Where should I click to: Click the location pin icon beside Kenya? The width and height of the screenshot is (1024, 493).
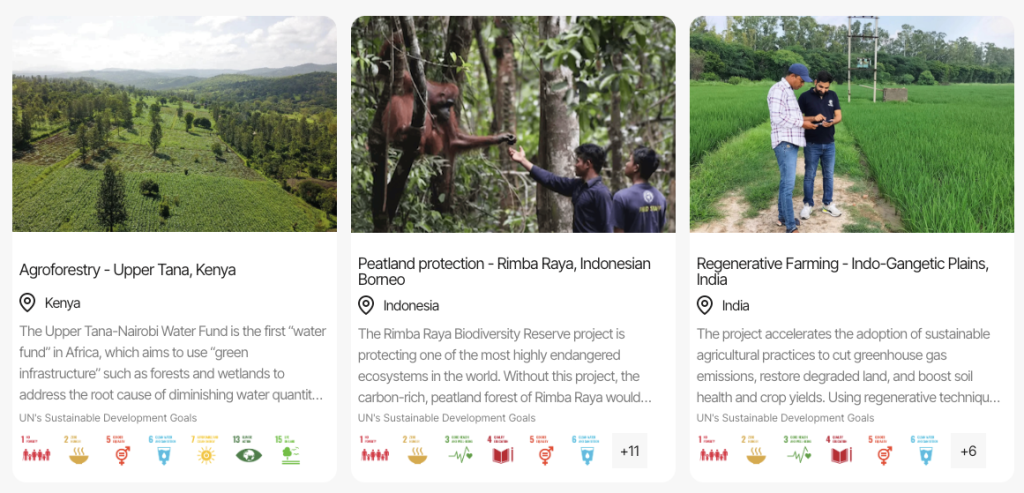tap(28, 303)
